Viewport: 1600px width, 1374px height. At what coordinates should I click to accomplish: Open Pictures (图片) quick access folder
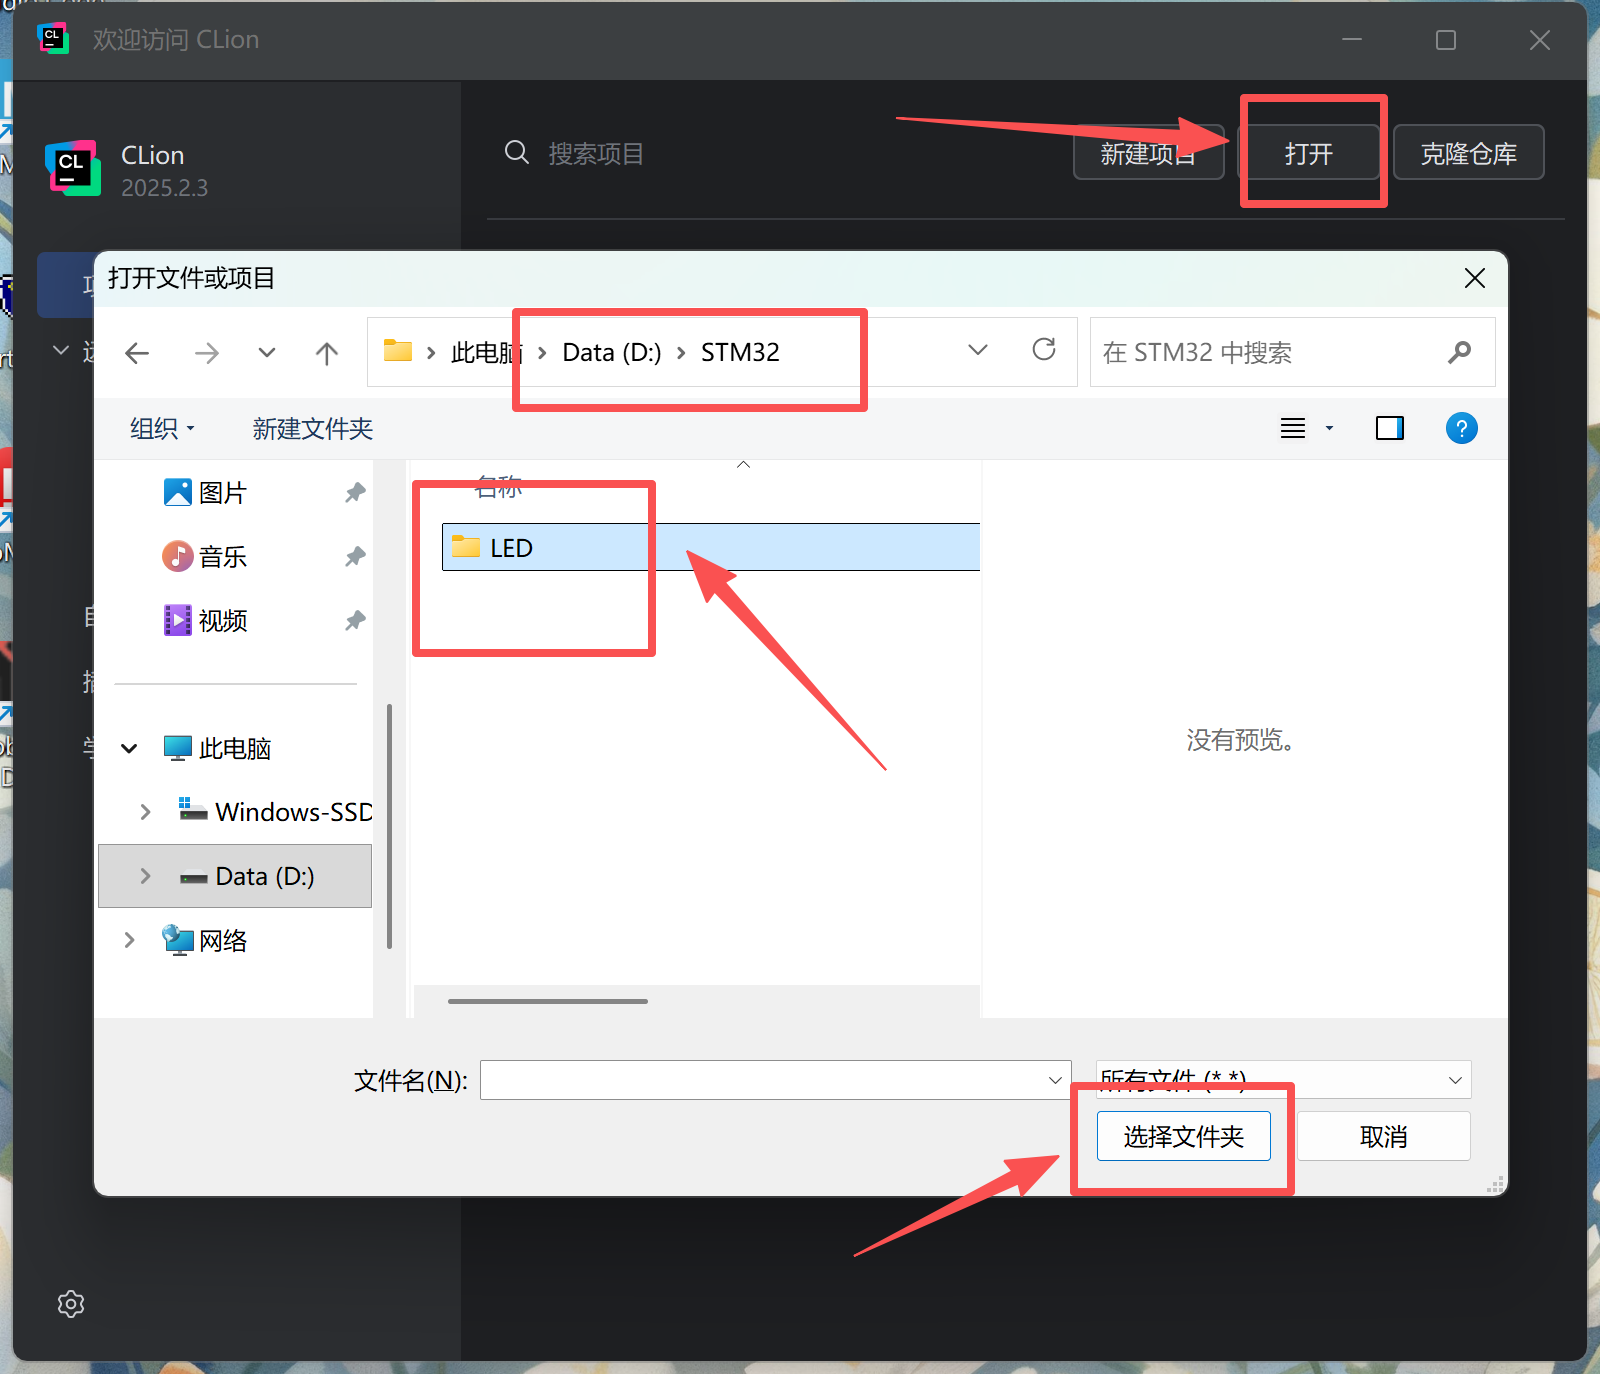(205, 493)
